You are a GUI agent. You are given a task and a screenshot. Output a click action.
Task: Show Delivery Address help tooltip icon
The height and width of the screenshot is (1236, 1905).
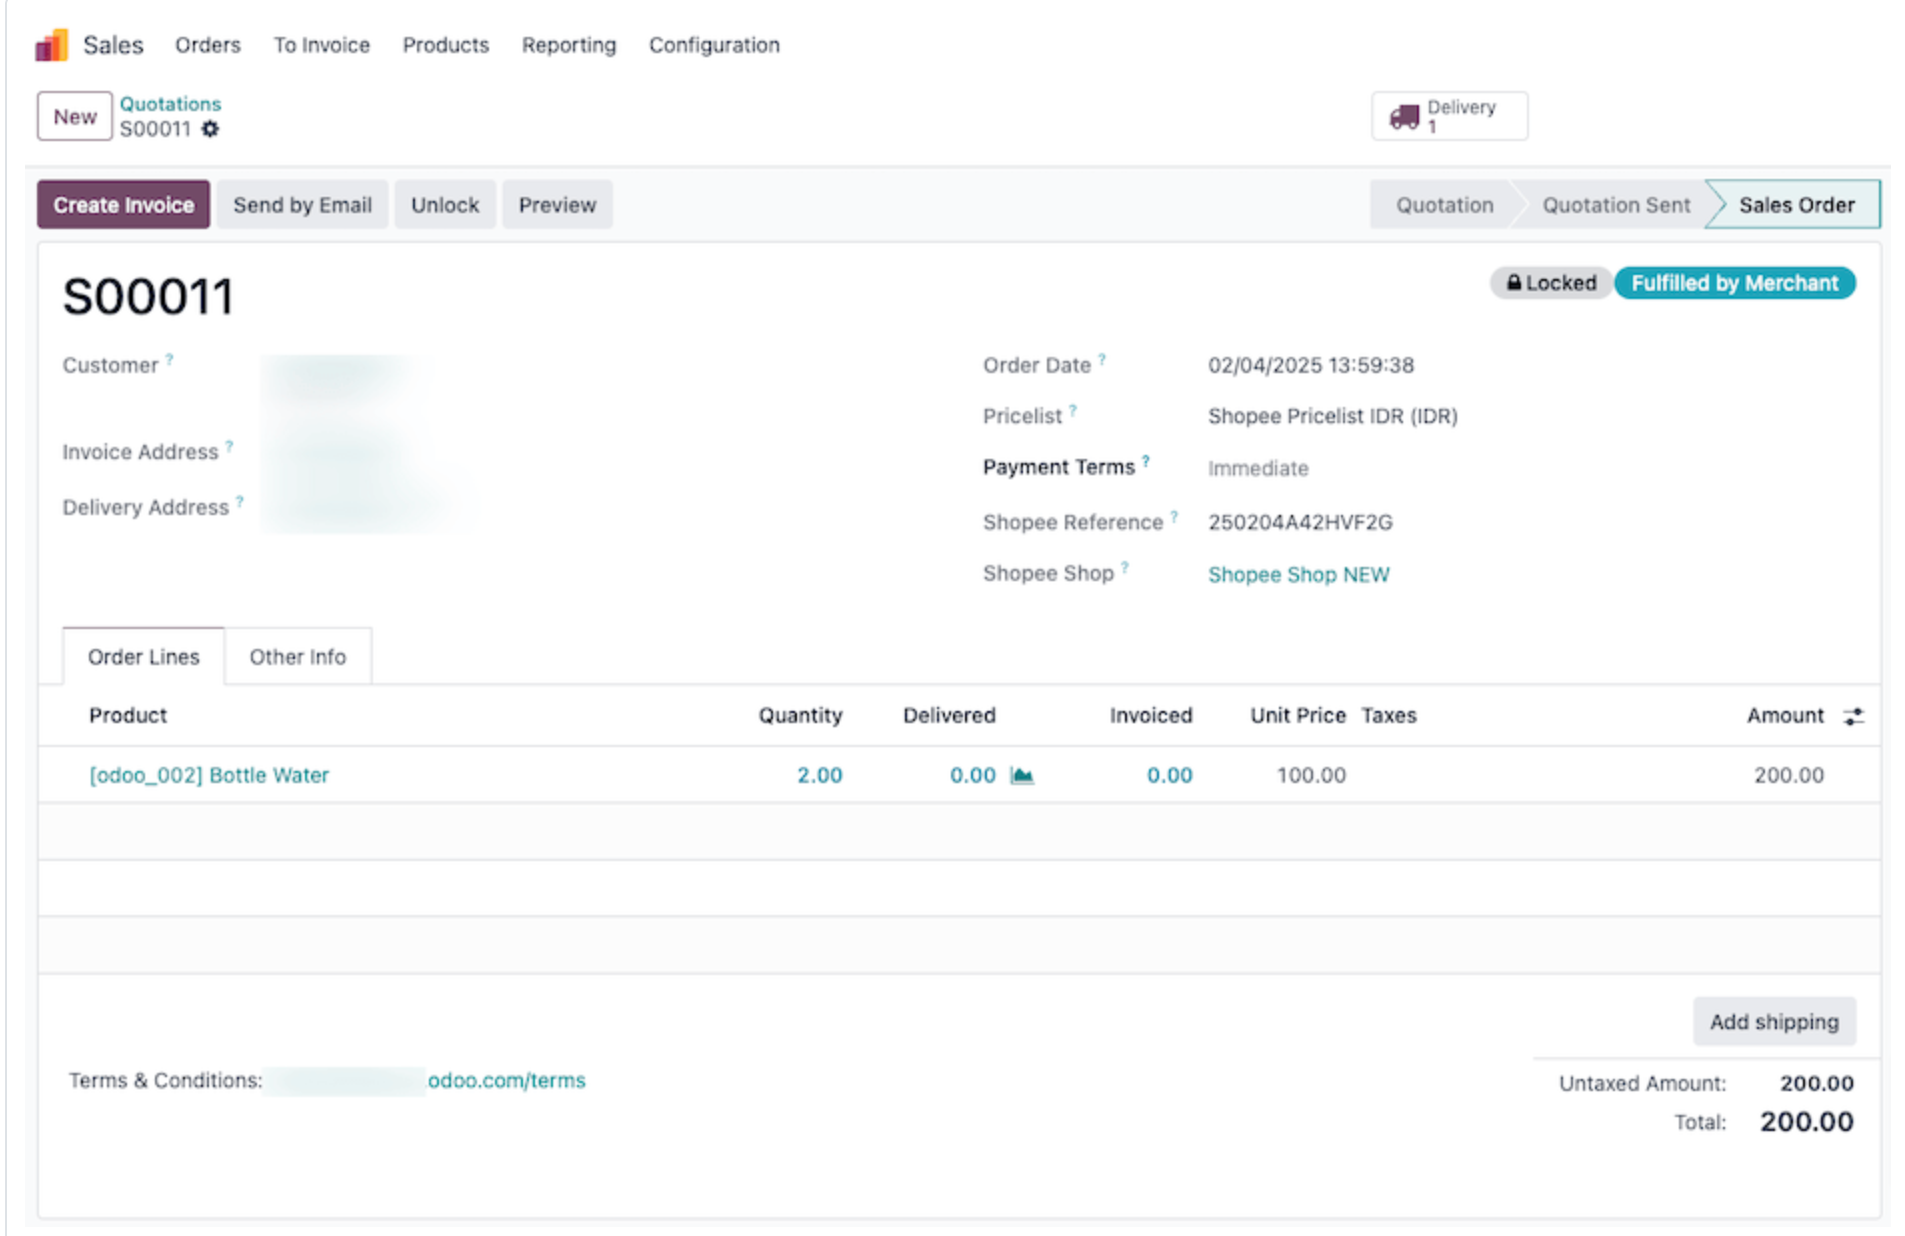[x=240, y=501]
